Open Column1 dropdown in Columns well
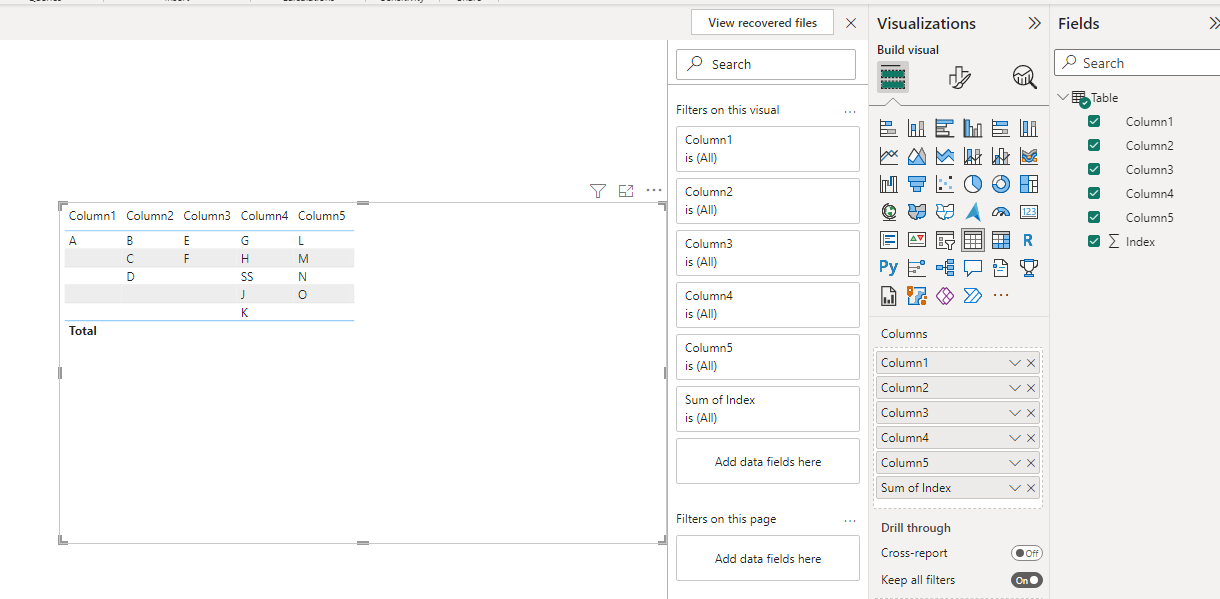The width and height of the screenshot is (1220, 599). pyautogui.click(x=1015, y=363)
